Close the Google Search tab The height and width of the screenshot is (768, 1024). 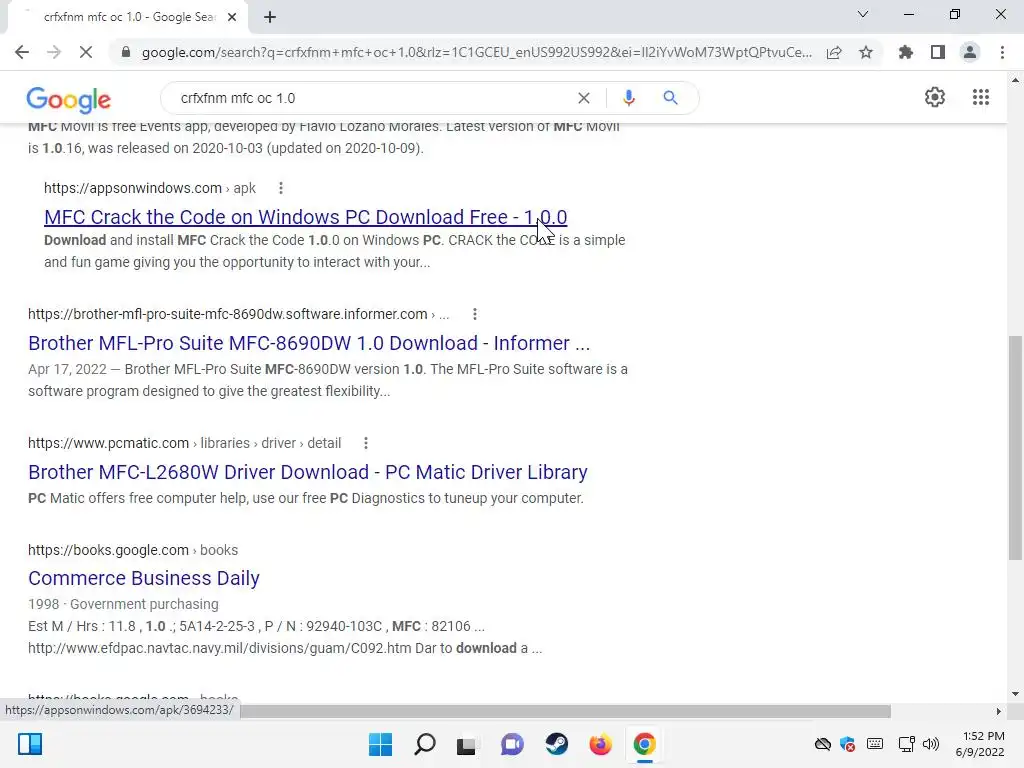pos(232,17)
